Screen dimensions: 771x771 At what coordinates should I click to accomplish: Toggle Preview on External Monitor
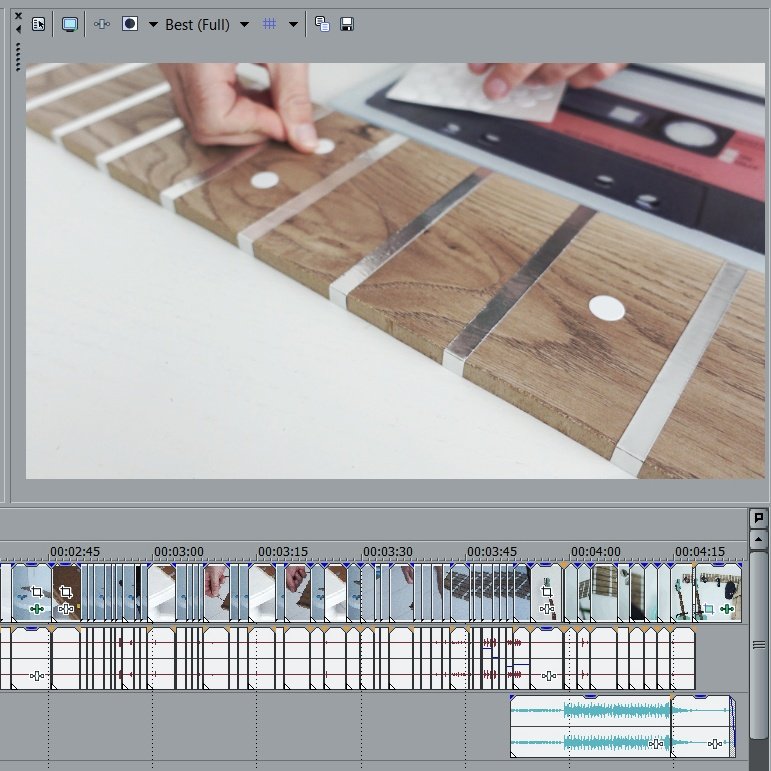point(69,24)
